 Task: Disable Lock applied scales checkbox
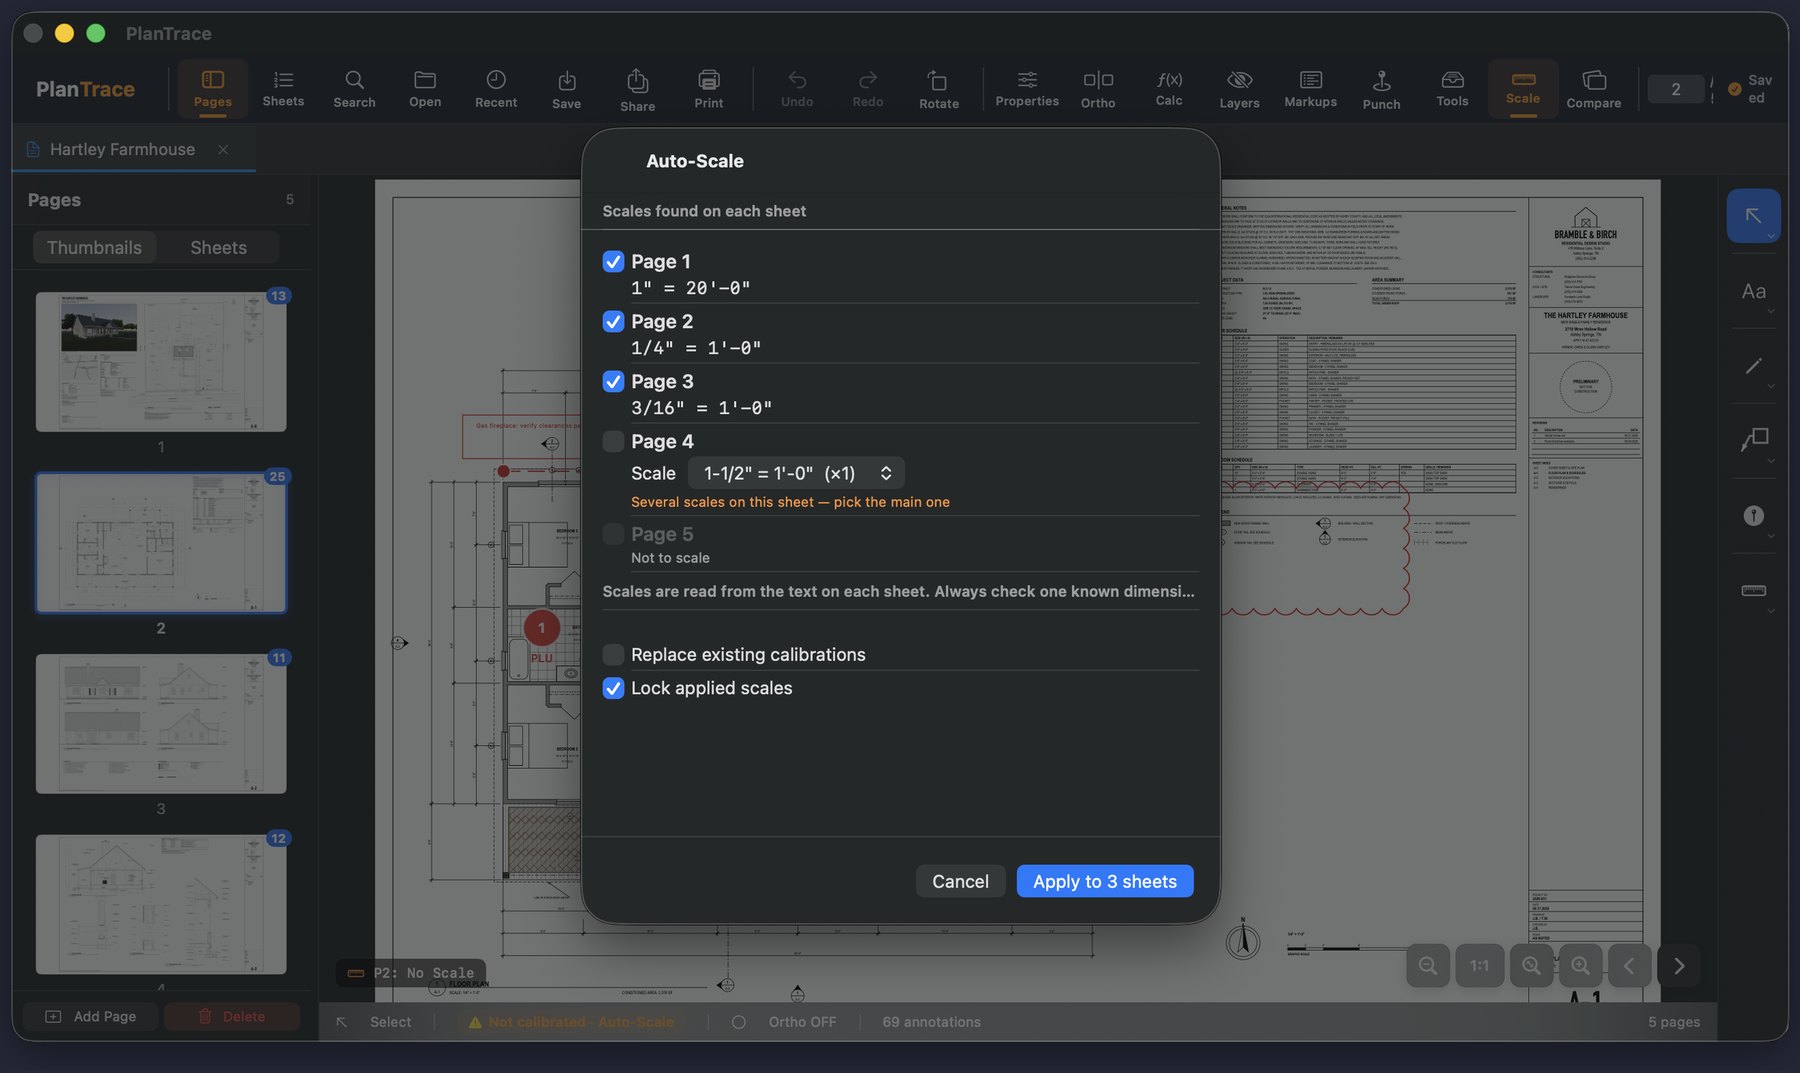coord(613,688)
